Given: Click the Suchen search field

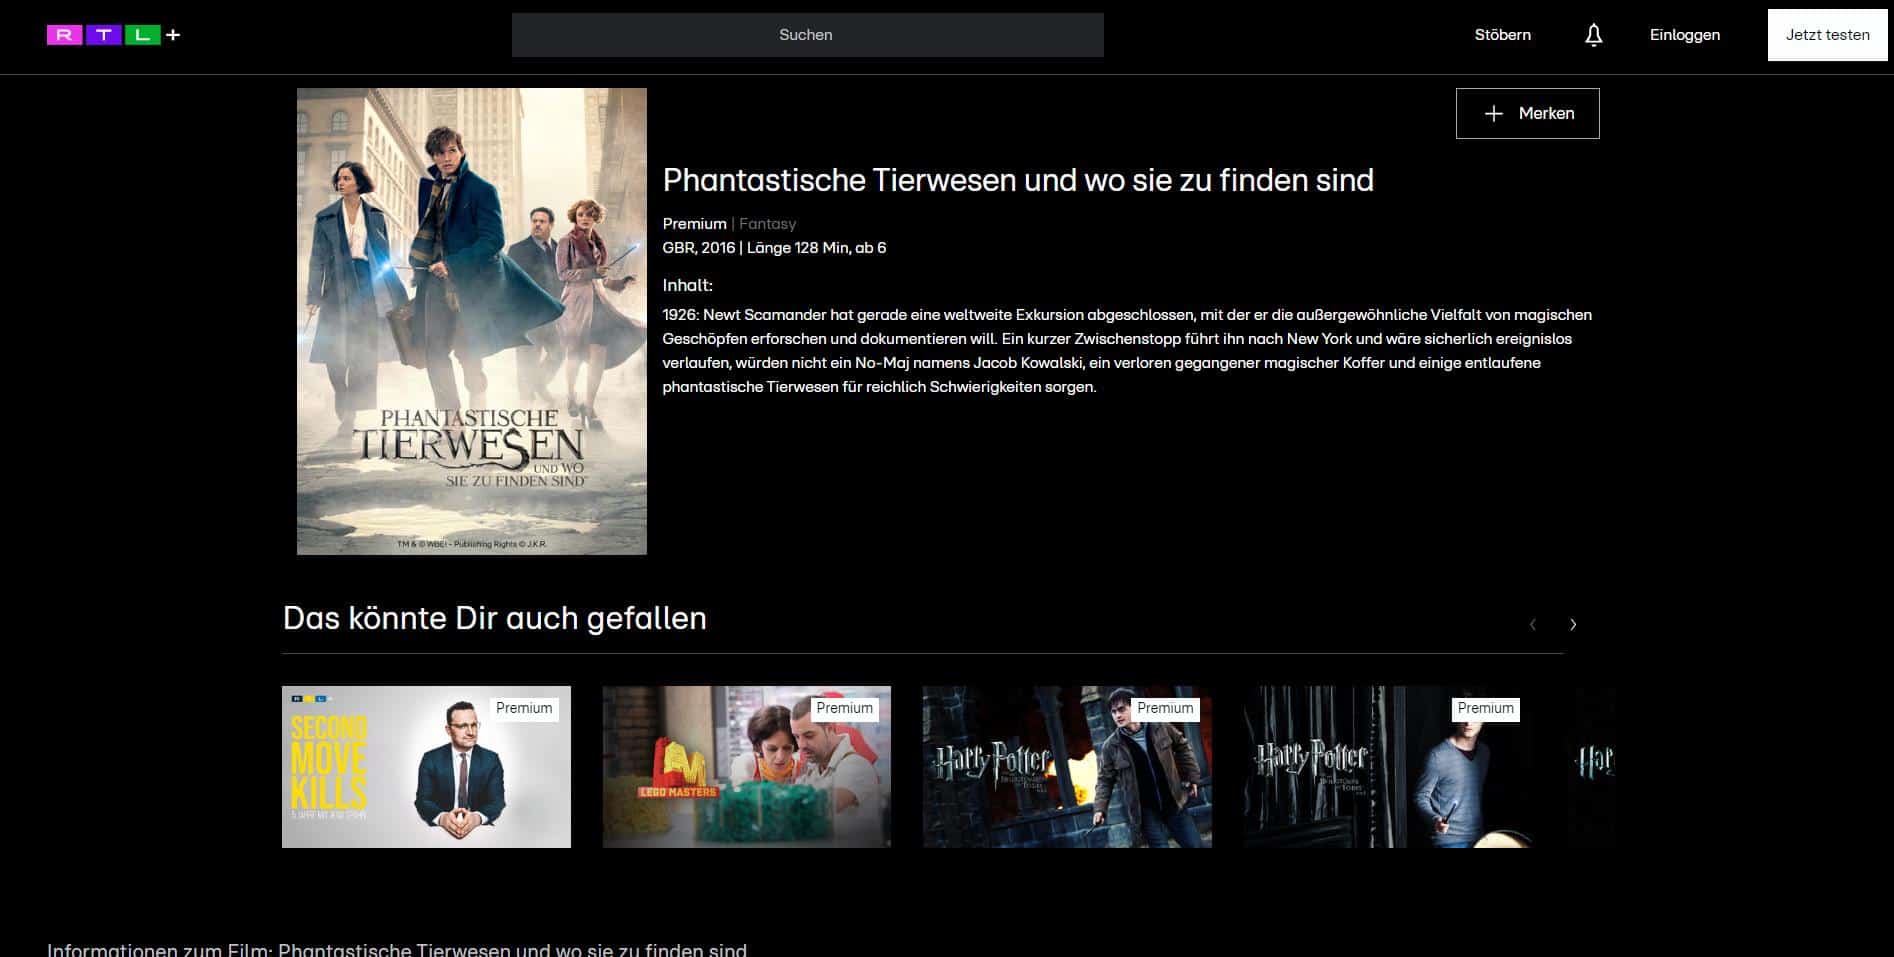Looking at the screenshot, I should click(807, 35).
